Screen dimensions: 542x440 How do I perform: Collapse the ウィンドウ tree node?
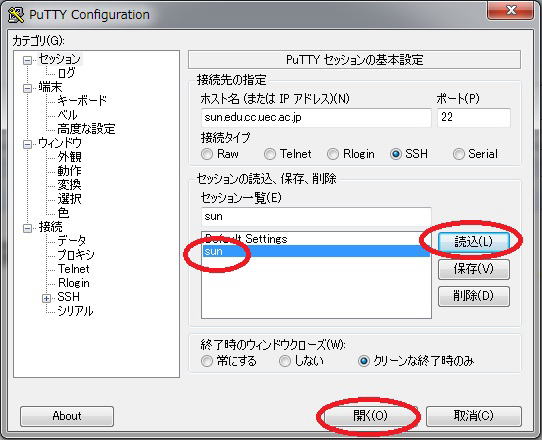tap(27, 144)
